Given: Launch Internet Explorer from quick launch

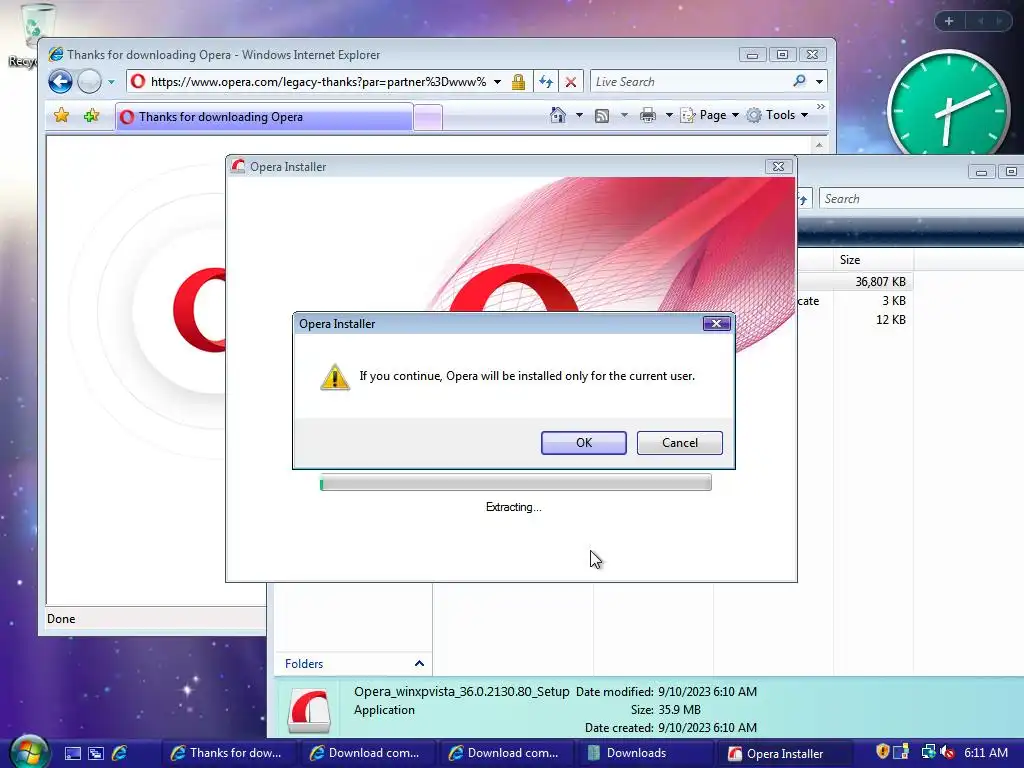Looking at the screenshot, I should [x=120, y=753].
